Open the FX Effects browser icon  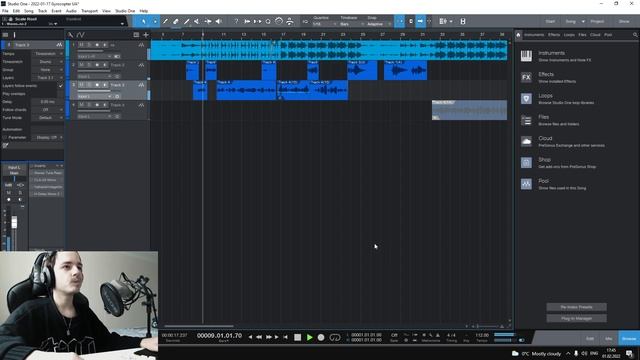point(526,77)
